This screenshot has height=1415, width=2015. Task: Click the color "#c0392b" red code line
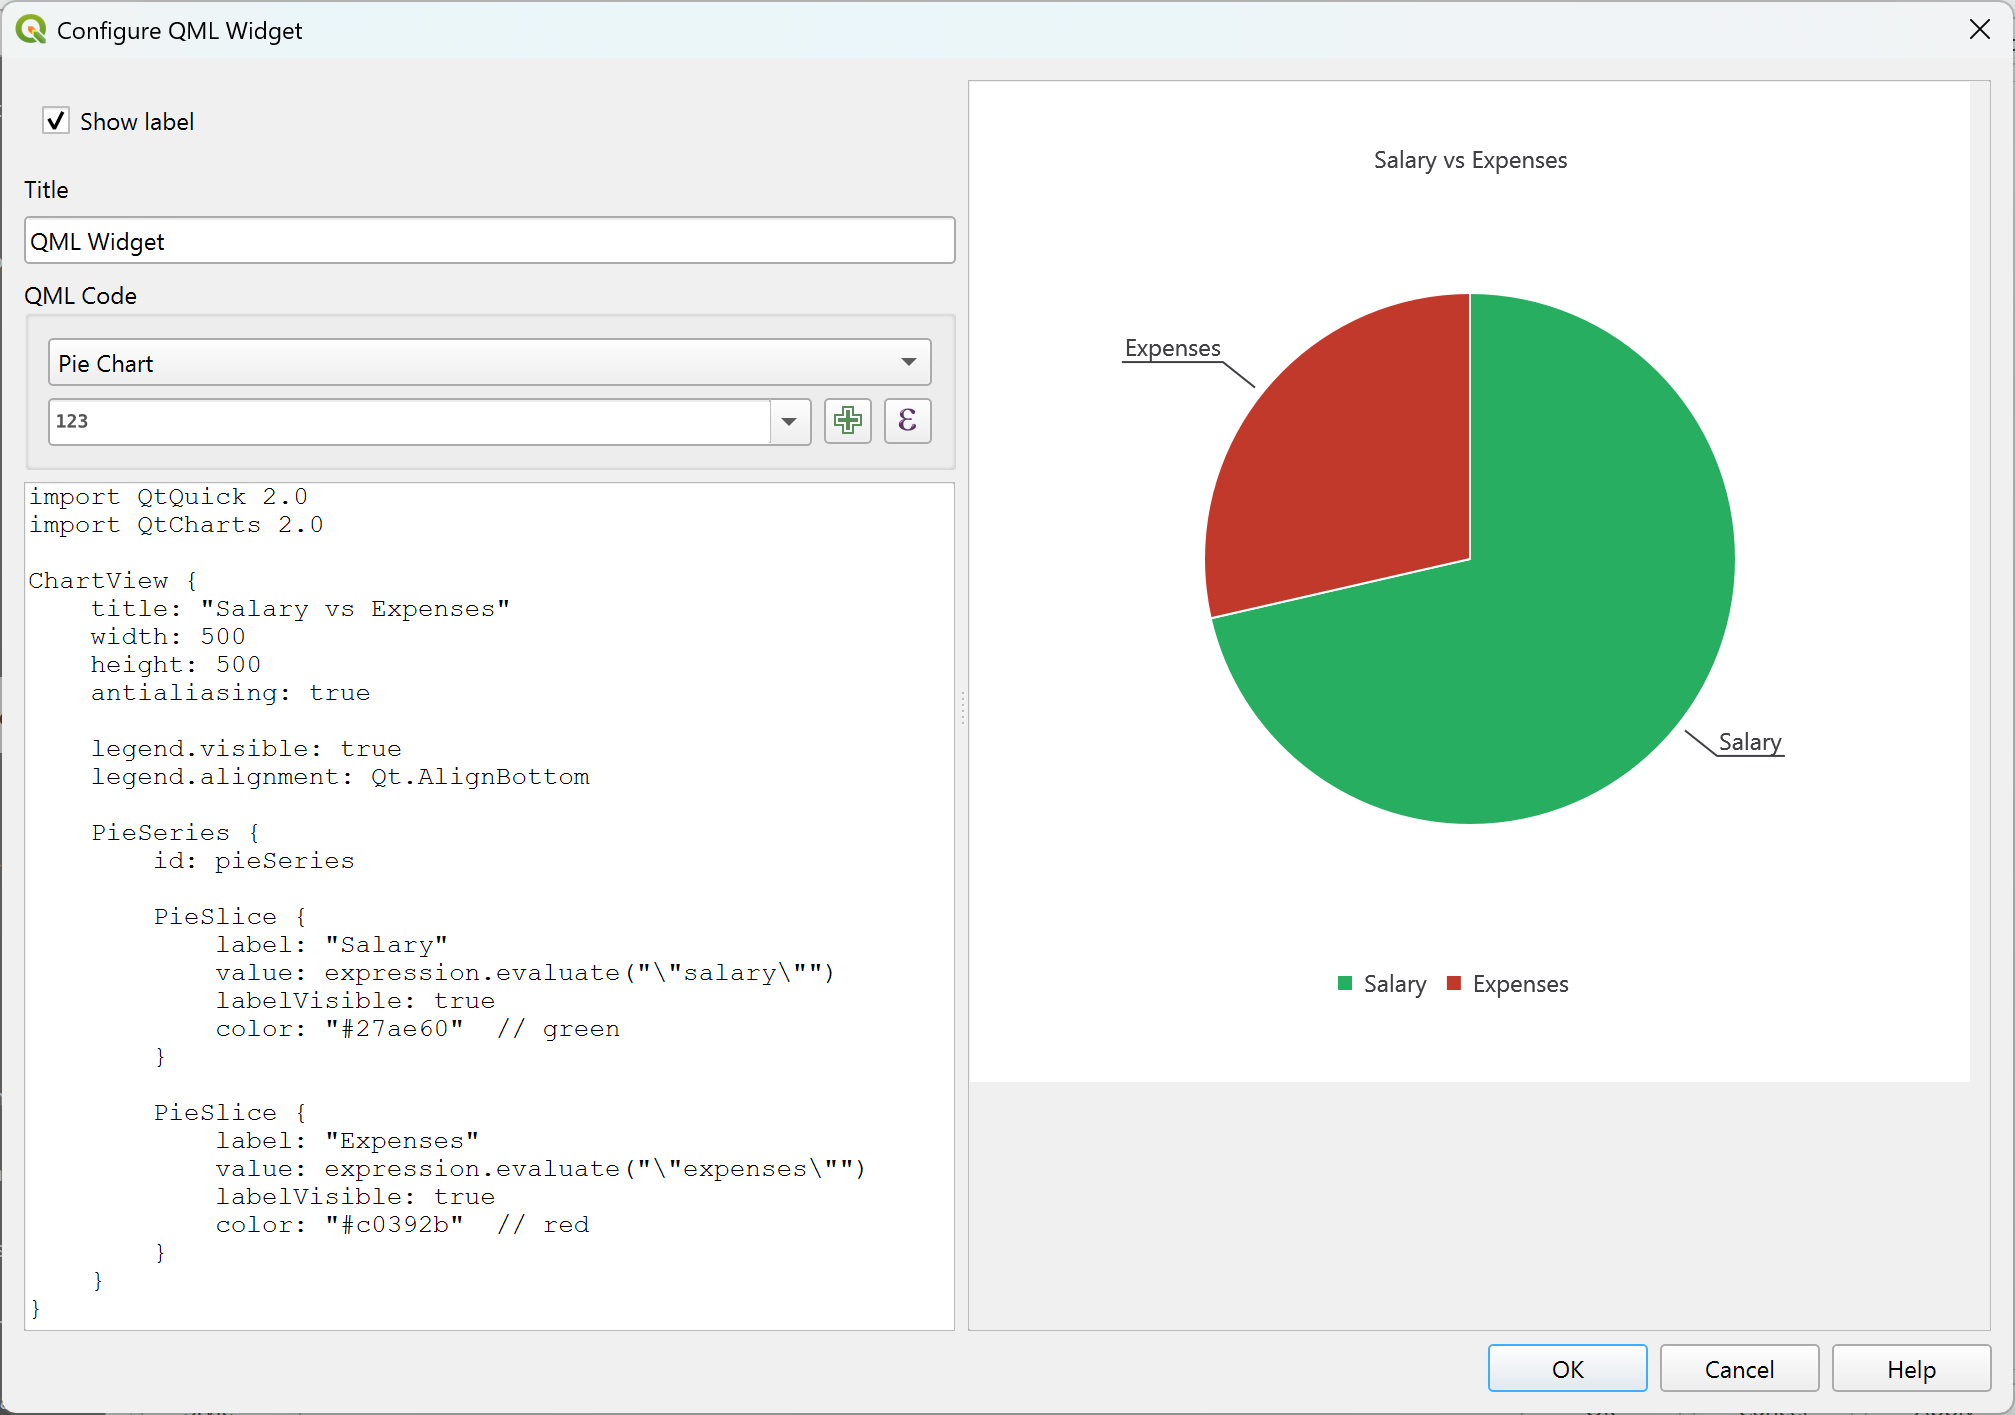(x=403, y=1225)
